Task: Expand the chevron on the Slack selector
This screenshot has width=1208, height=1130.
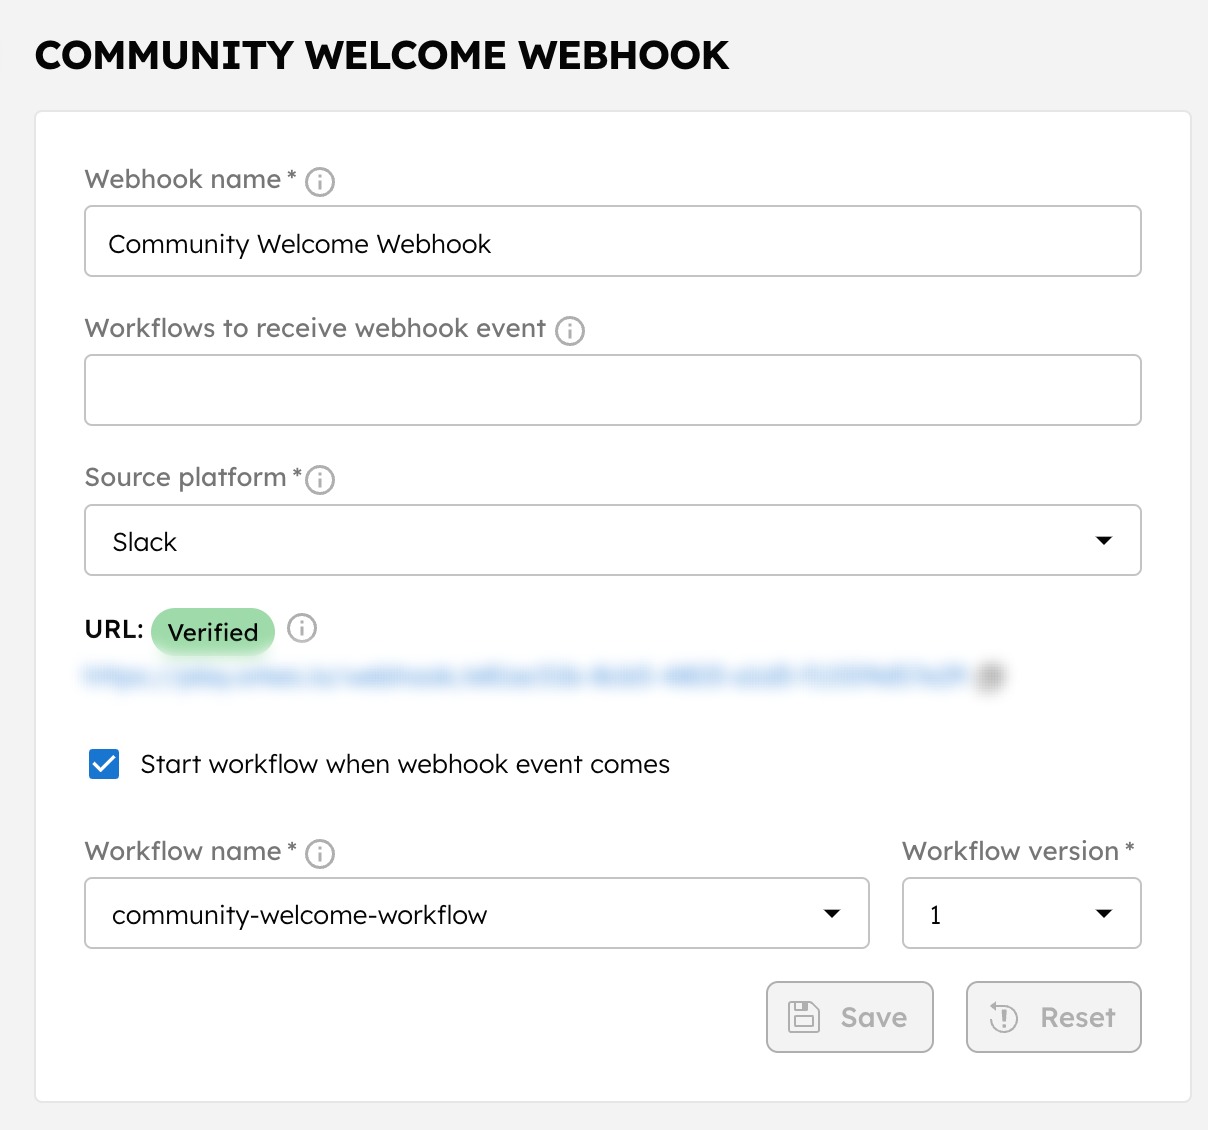Action: (1103, 540)
